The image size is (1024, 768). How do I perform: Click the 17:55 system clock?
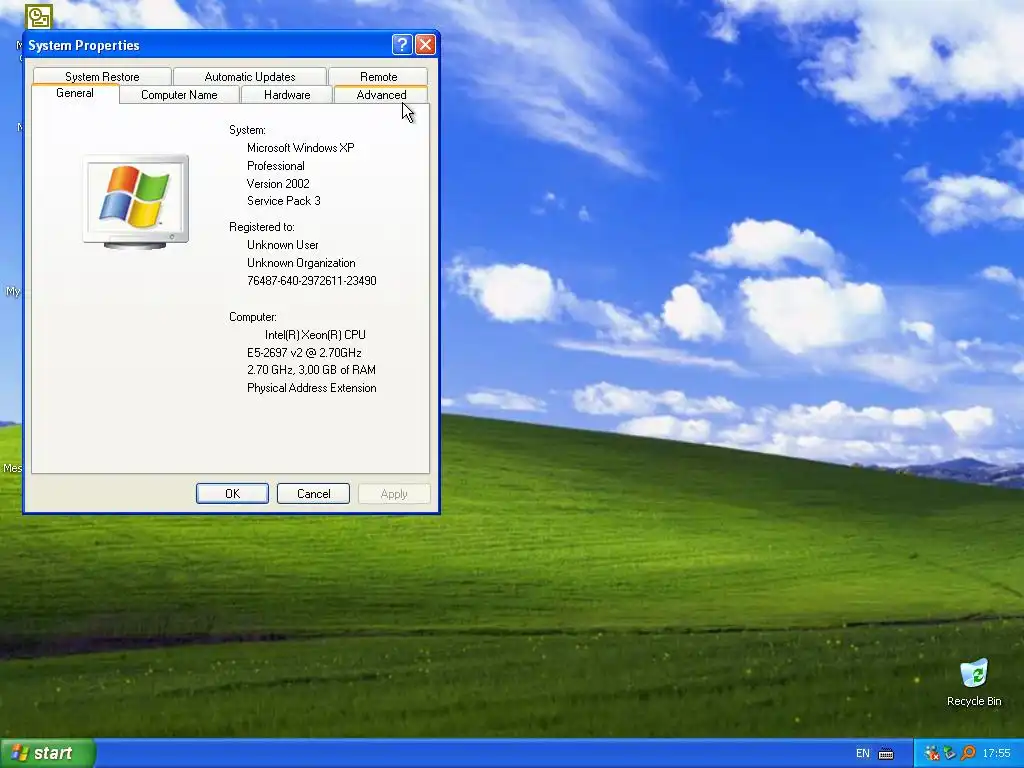[x=997, y=754]
